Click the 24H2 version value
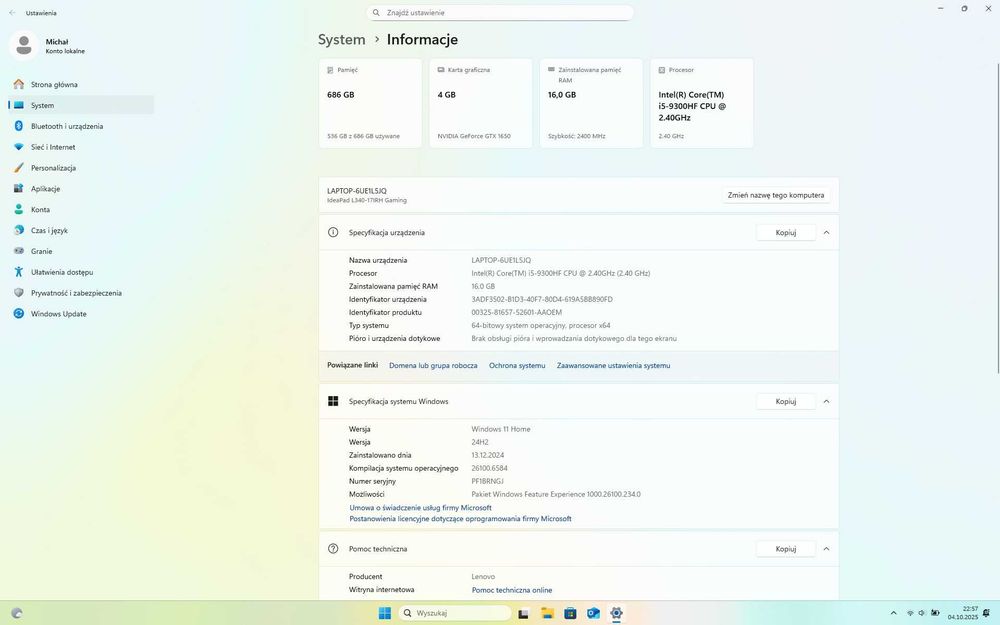 click(x=480, y=442)
